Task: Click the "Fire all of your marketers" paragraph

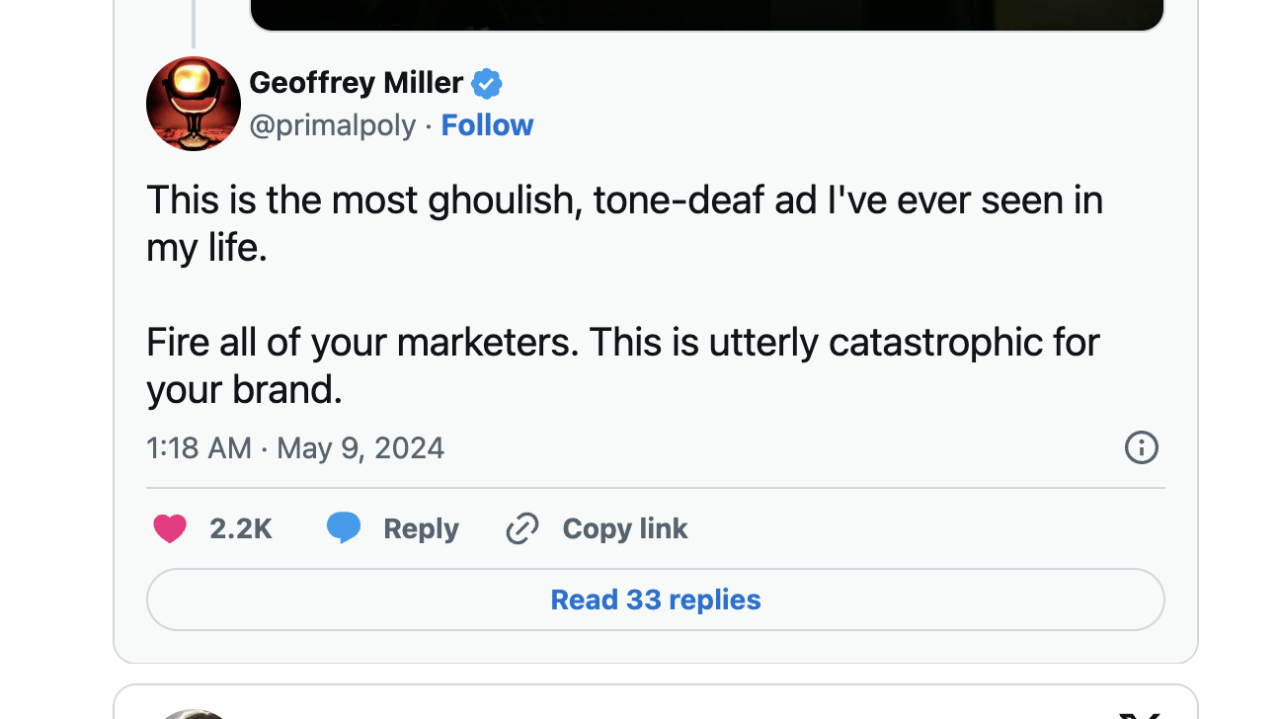Action: coord(622,365)
